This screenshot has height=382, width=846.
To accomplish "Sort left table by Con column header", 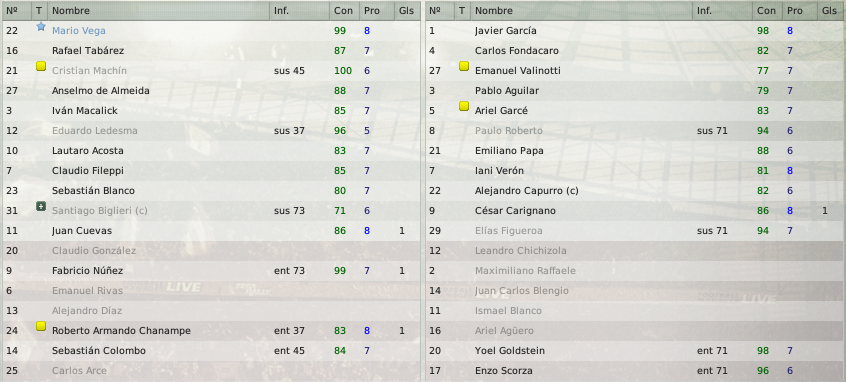I will click(344, 11).
